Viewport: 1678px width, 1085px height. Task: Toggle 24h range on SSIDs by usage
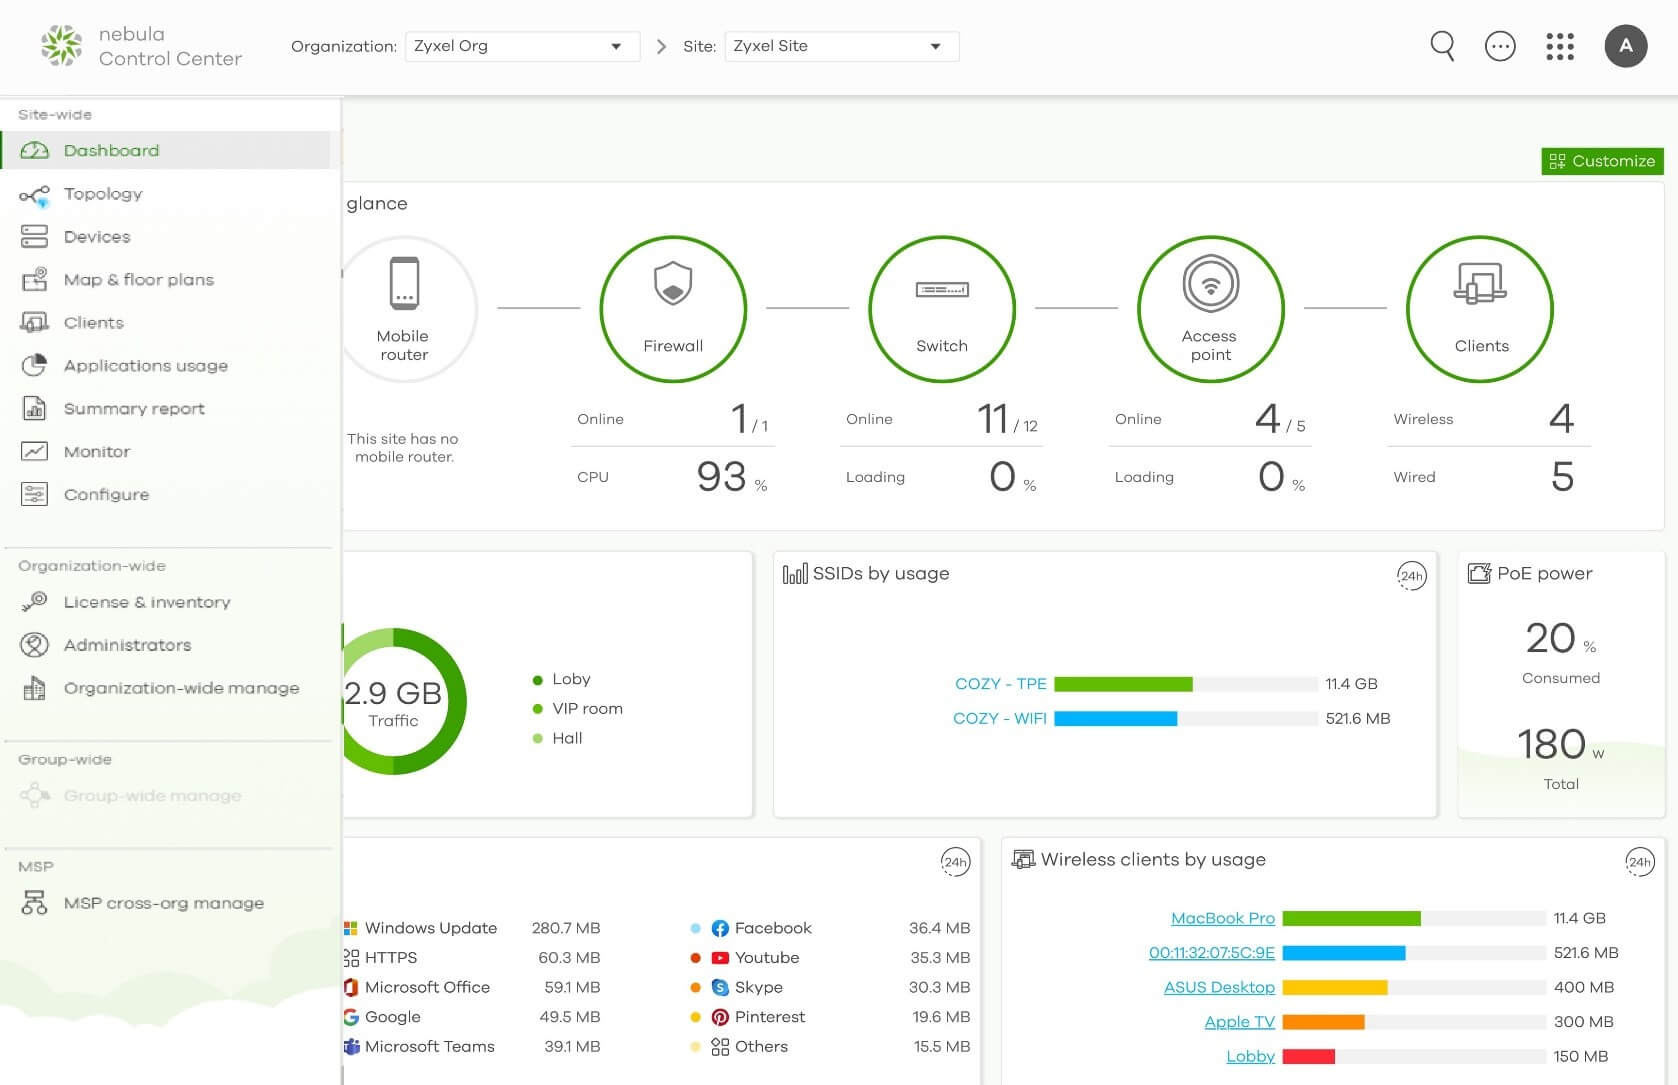pyautogui.click(x=1411, y=575)
